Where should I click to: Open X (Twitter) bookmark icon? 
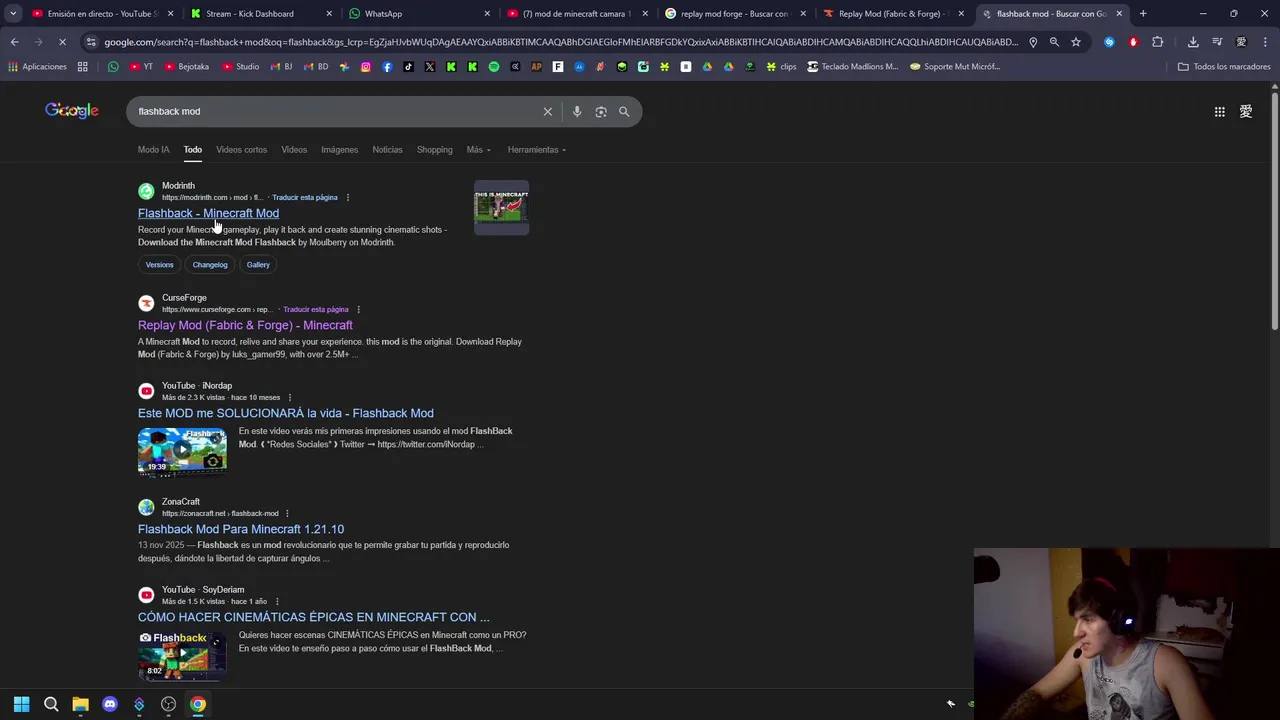[430, 67]
